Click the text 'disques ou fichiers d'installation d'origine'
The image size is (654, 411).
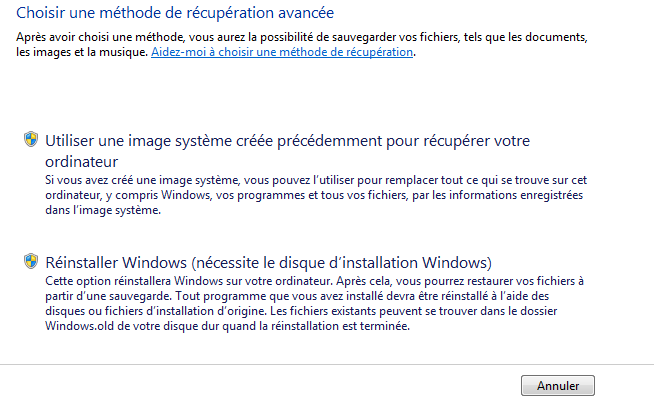point(156,311)
